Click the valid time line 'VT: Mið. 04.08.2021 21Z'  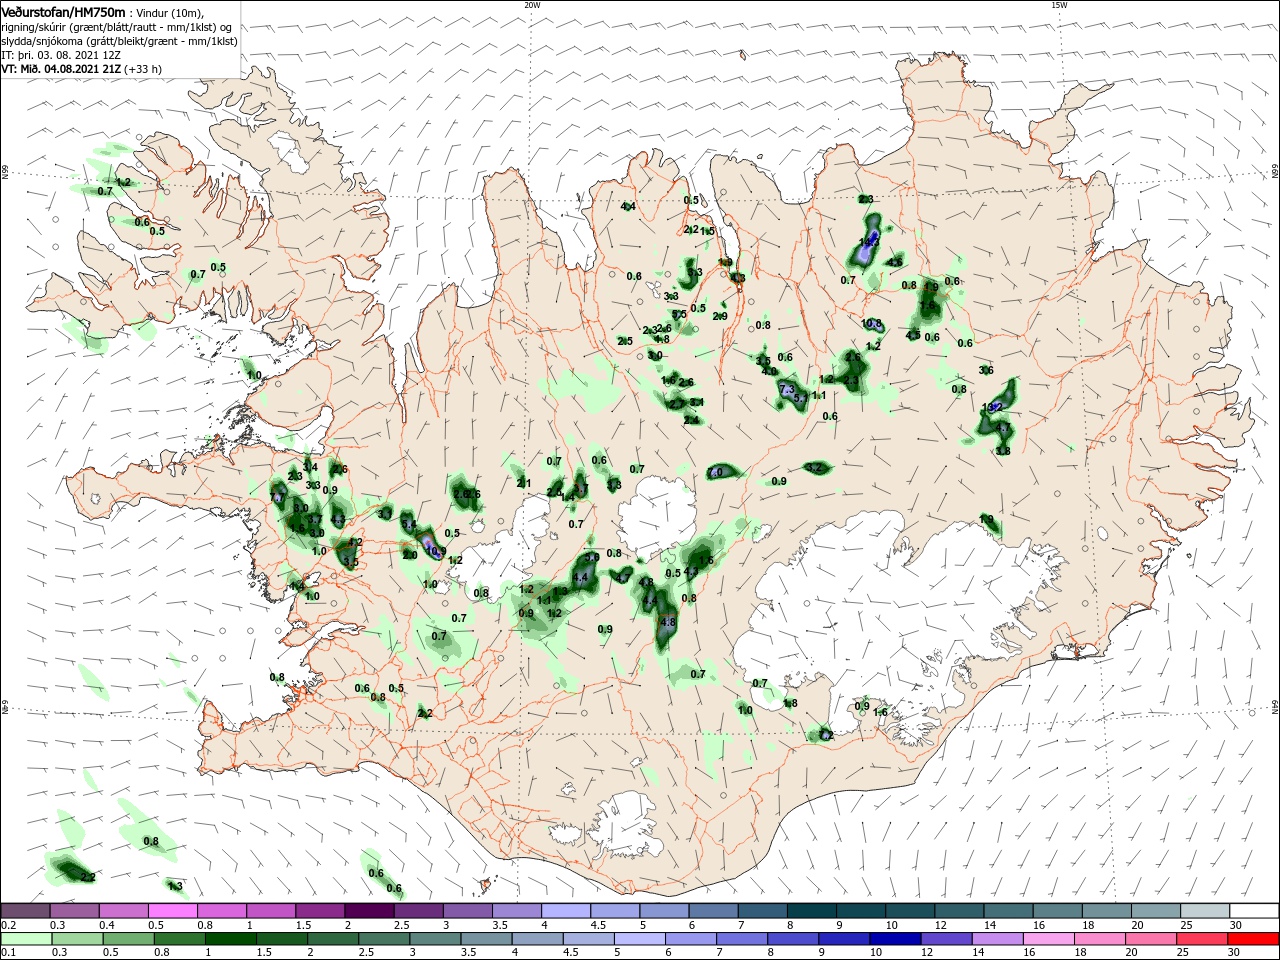pos(62,69)
